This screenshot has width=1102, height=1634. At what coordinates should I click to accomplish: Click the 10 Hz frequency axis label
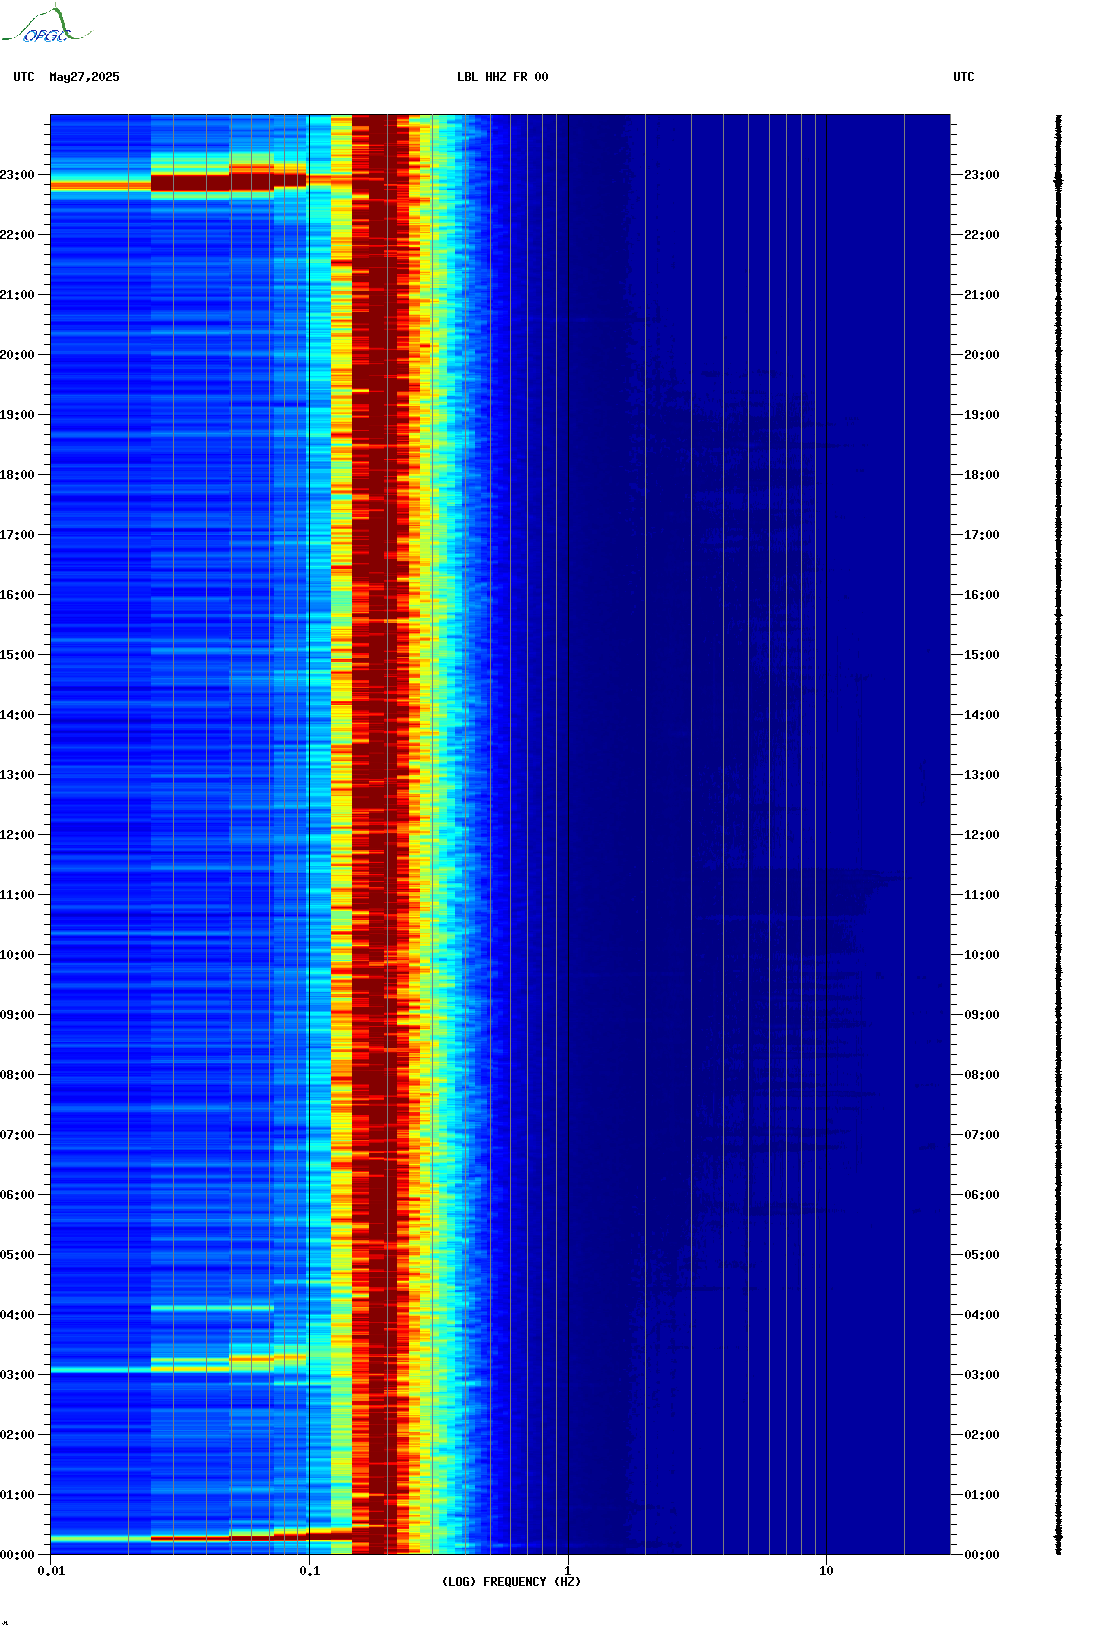[x=826, y=1571]
